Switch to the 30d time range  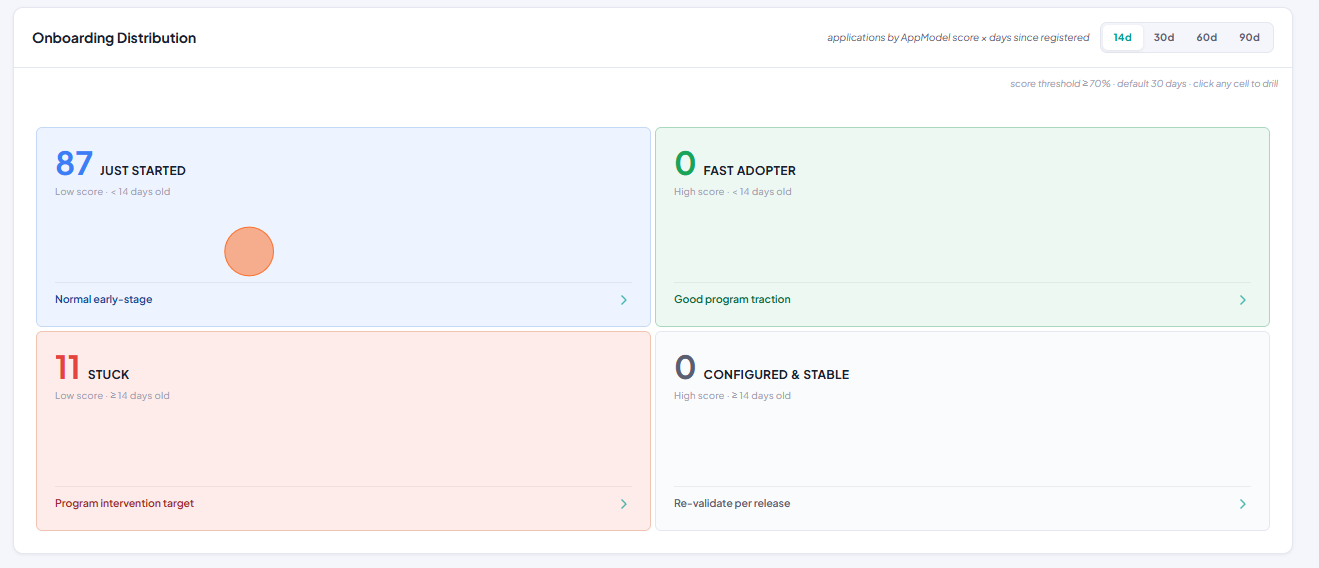click(x=1164, y=37)
